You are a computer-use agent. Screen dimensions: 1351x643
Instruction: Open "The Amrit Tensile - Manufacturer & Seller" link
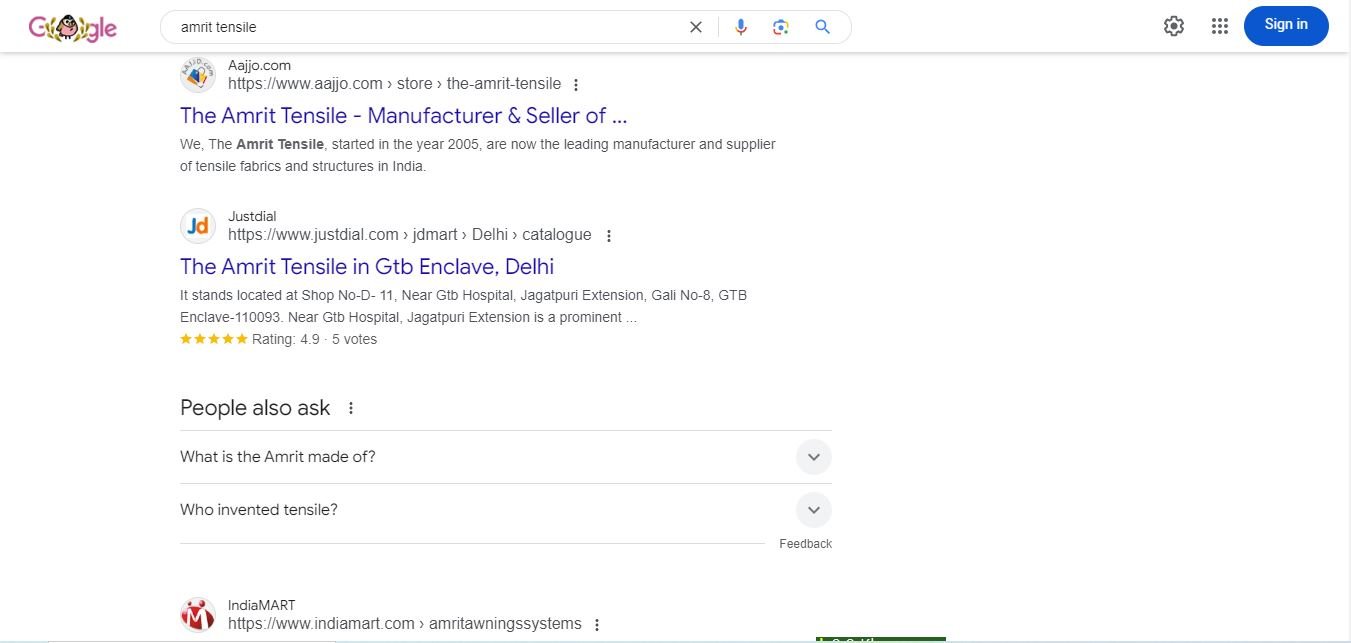403,115
